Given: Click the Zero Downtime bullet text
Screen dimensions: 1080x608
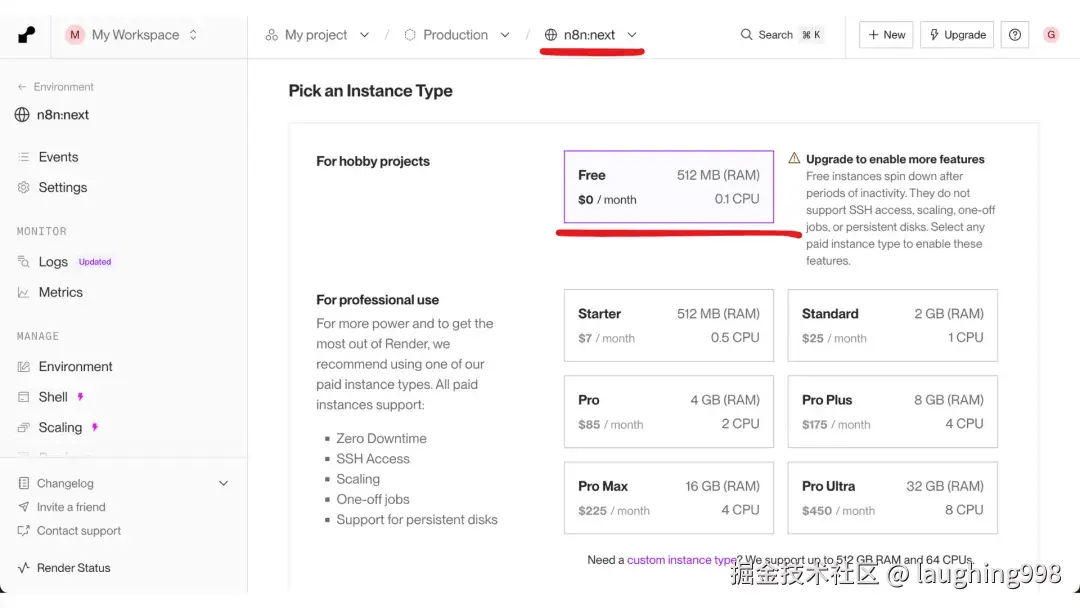Looking at the screenshot, I should [x=382, y=439].
